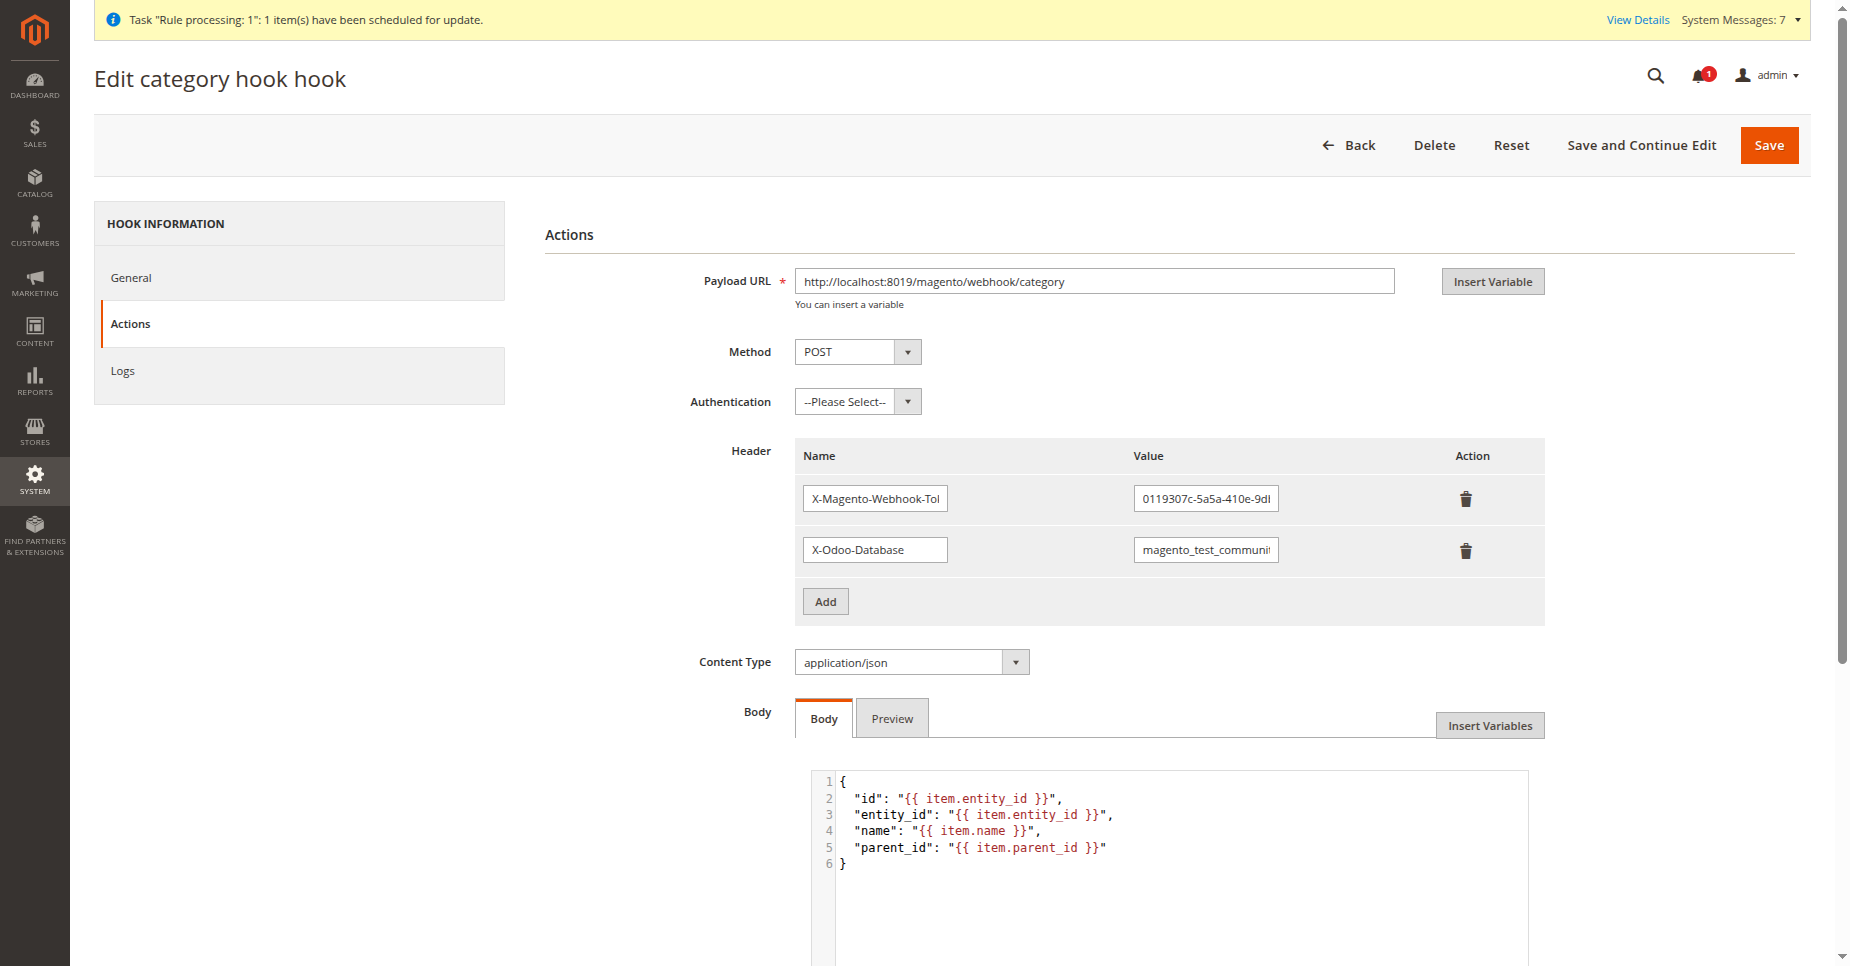The image size is (1850, 966).
Task: Expand the admin account menu
Action: click(1767, 76)
